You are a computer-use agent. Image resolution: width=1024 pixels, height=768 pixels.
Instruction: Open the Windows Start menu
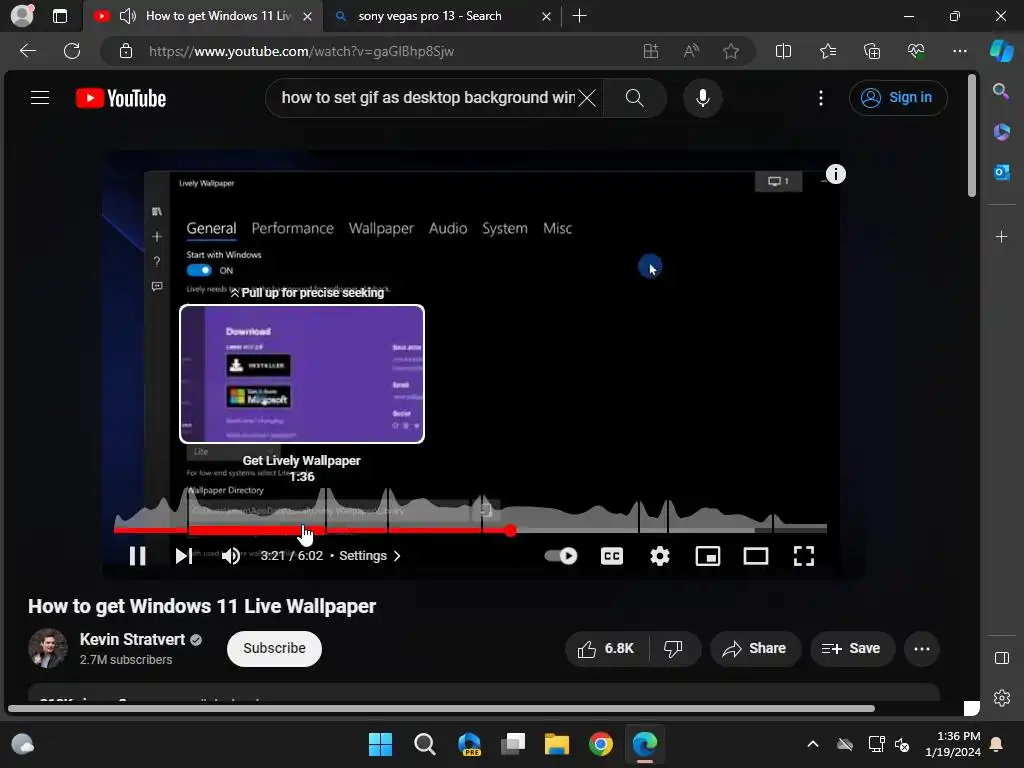pyautogui.click(x=380, y=744)
